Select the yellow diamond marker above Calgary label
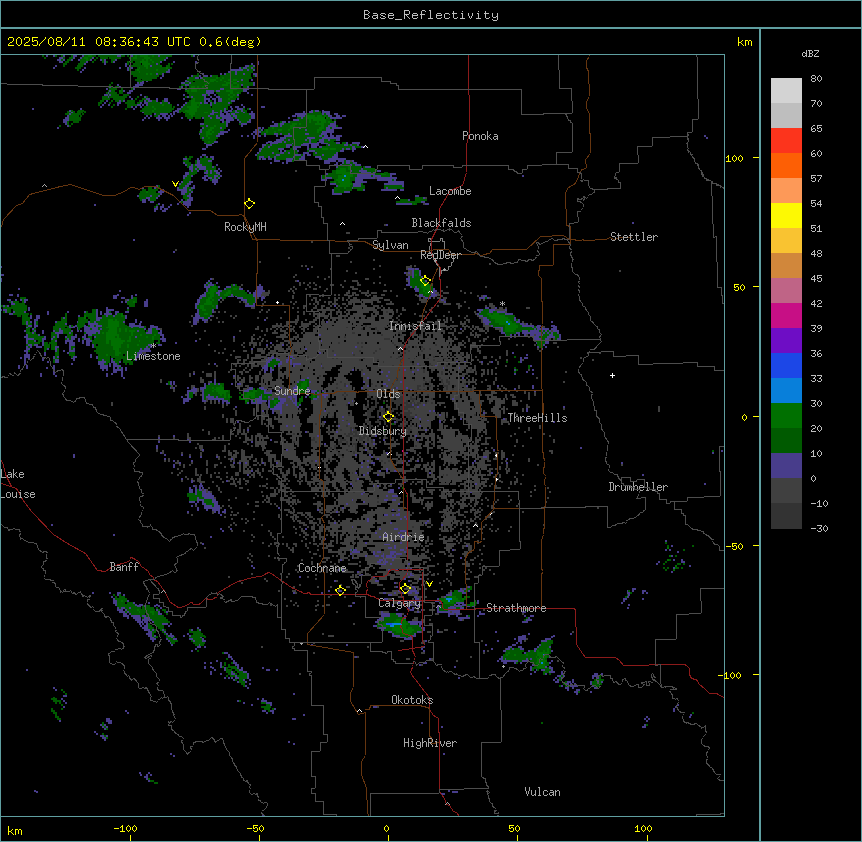 tap(405, 589)
